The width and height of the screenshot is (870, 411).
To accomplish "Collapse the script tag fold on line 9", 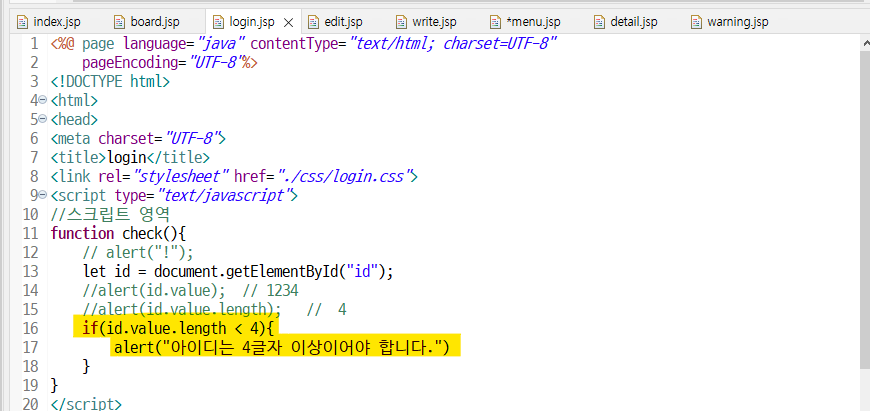I will (x=43, y=195).
